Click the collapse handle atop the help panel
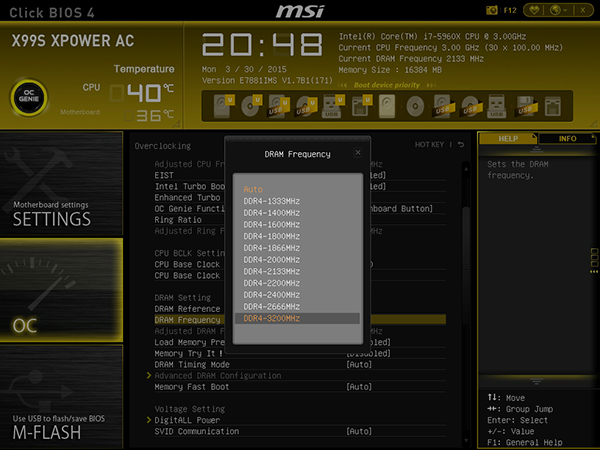Screen dimensions: 600x450 536,150
